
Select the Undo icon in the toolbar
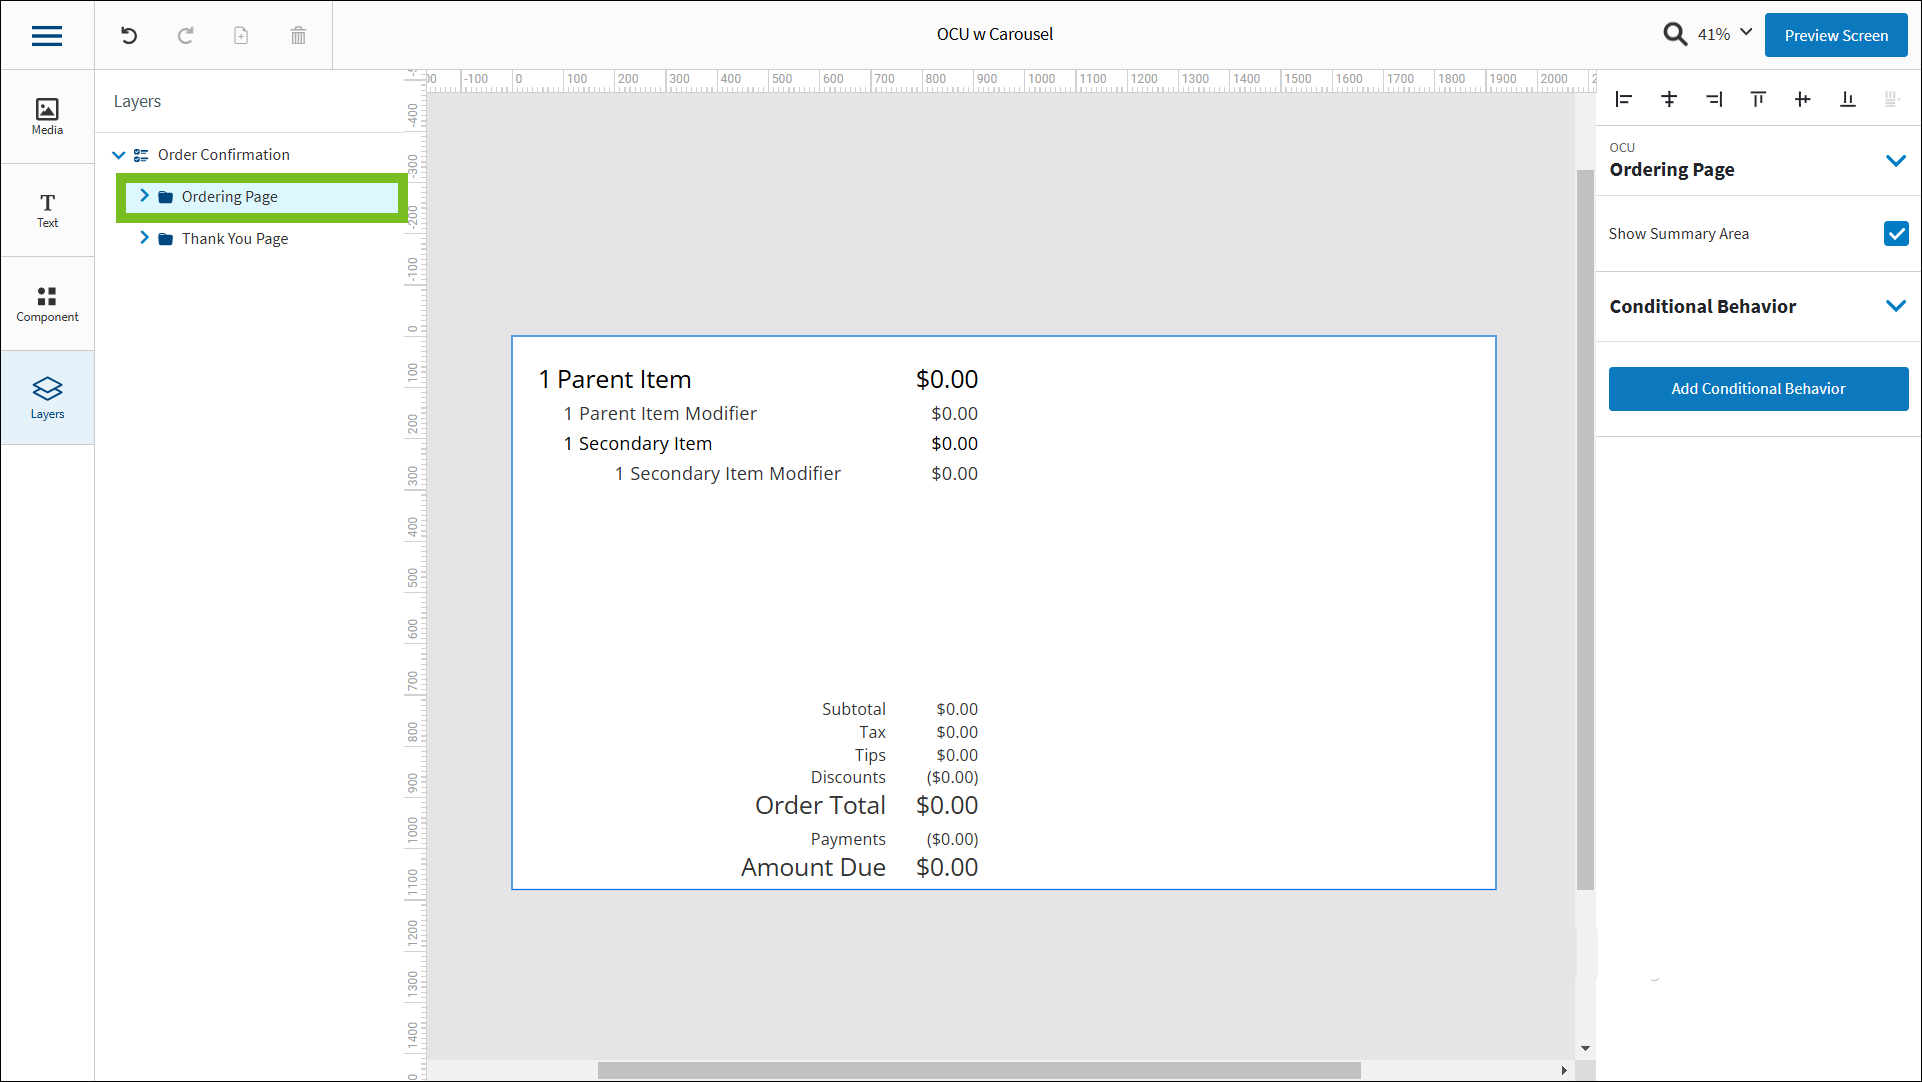point(128,35)
